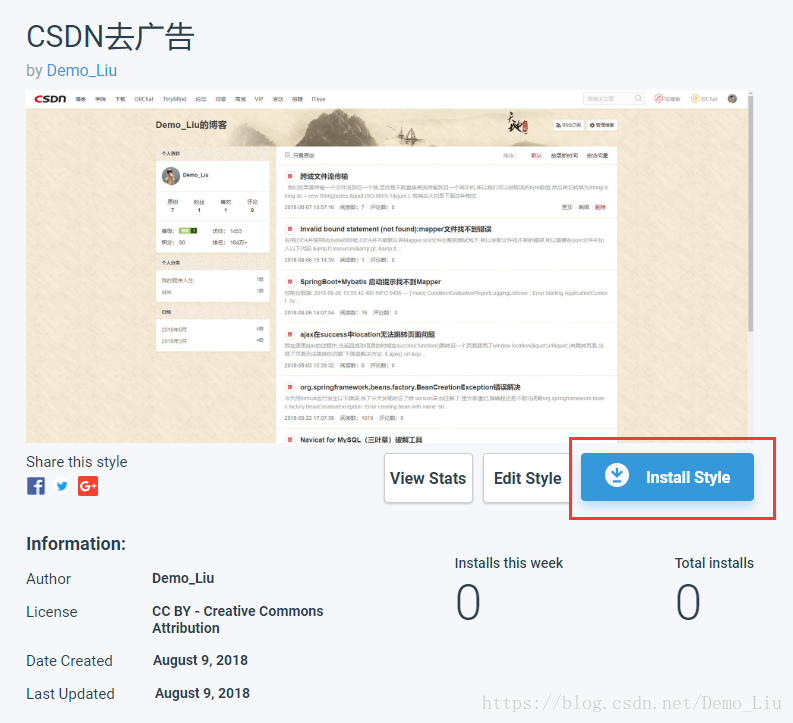793x723 pixels.
Task: Click the Navicat for MySQL article in preview
Action: [x=361, y=440]
